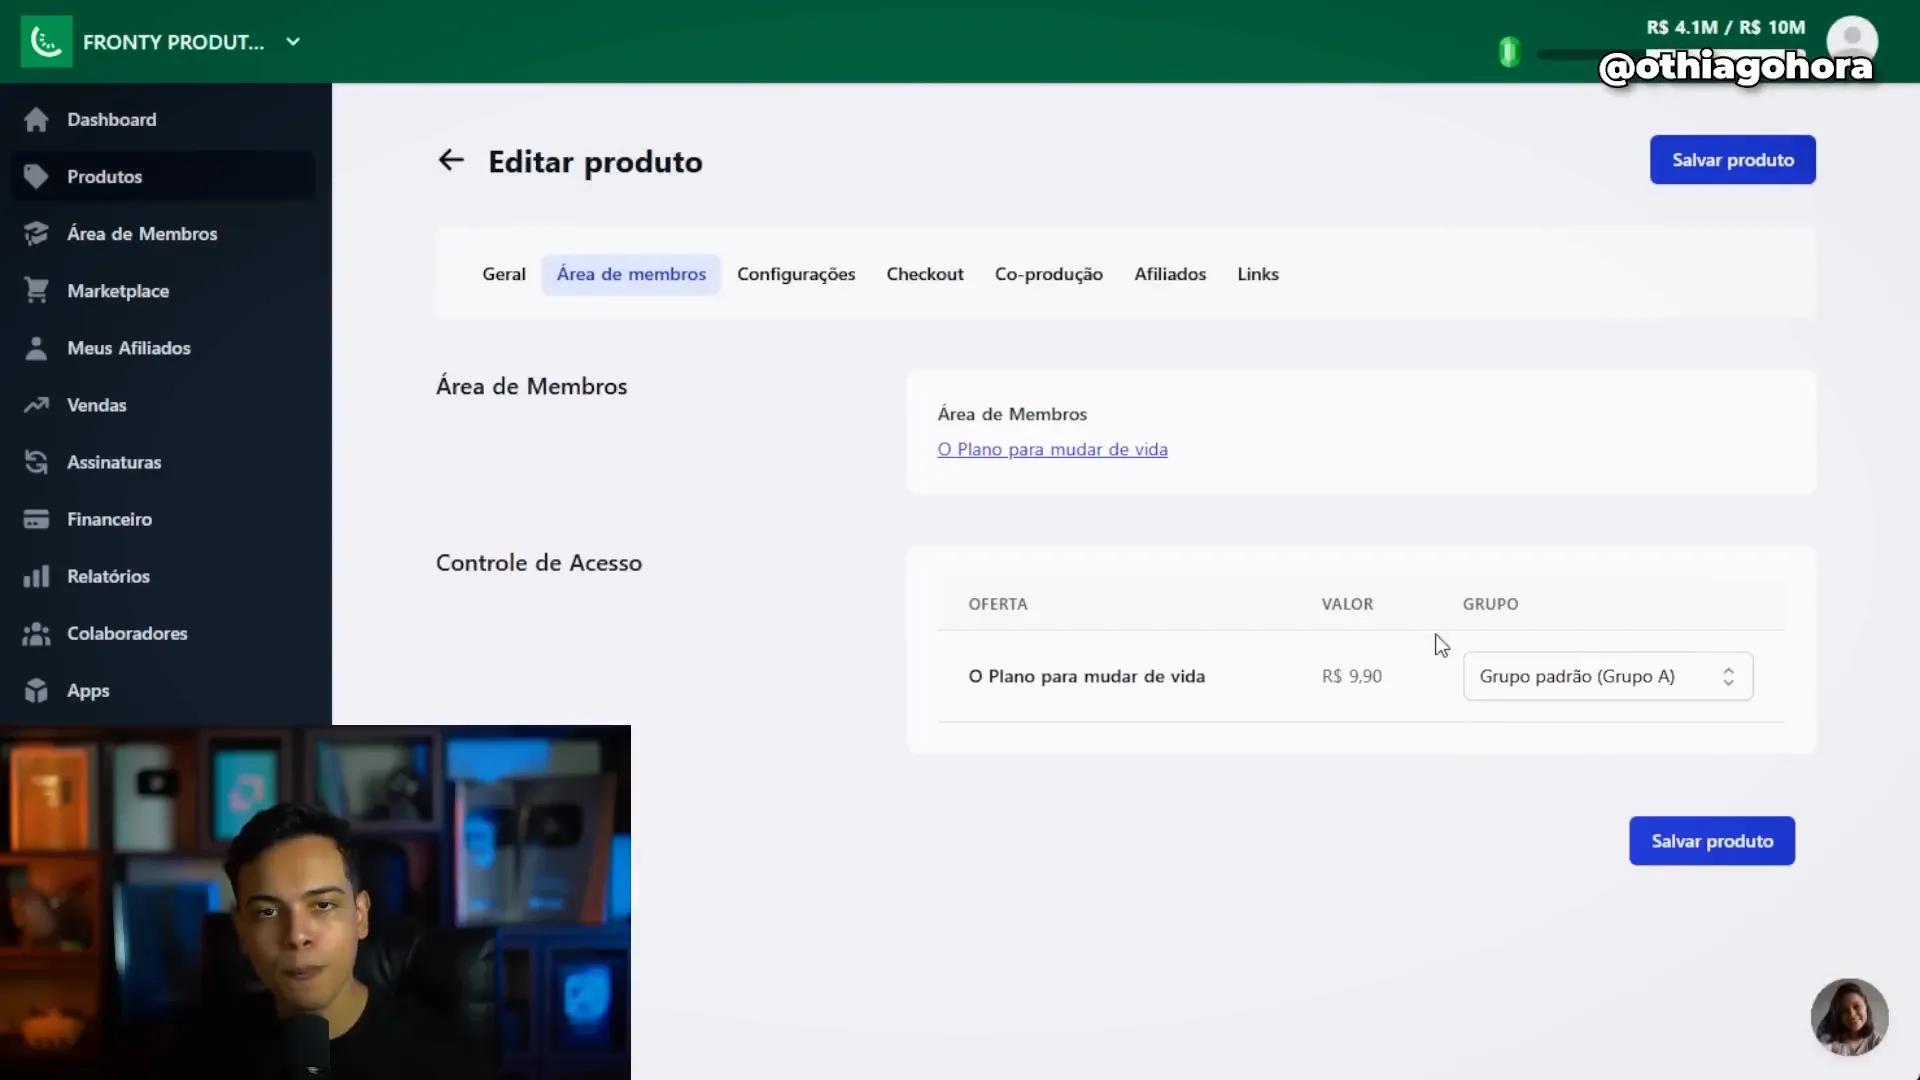
Task: Switch to the Configurações tab
Action: [x=796, y=274]
